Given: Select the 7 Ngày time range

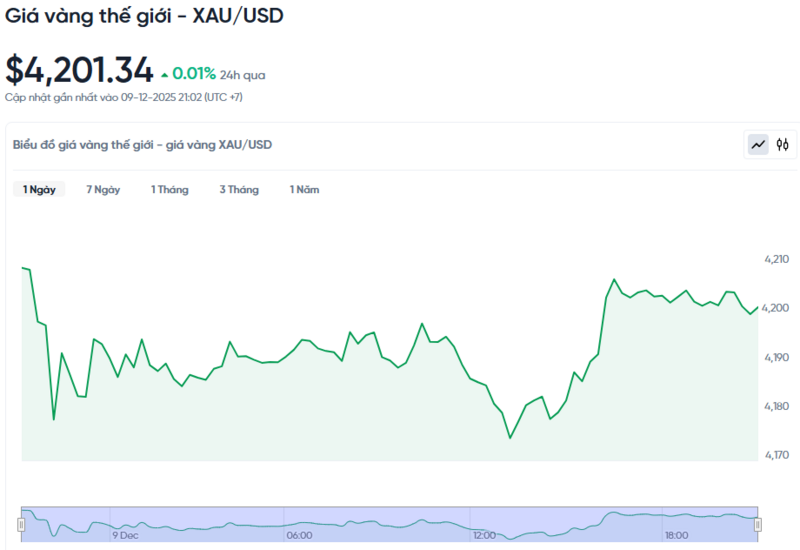Looking at the screenshot, I should point(103,189).
